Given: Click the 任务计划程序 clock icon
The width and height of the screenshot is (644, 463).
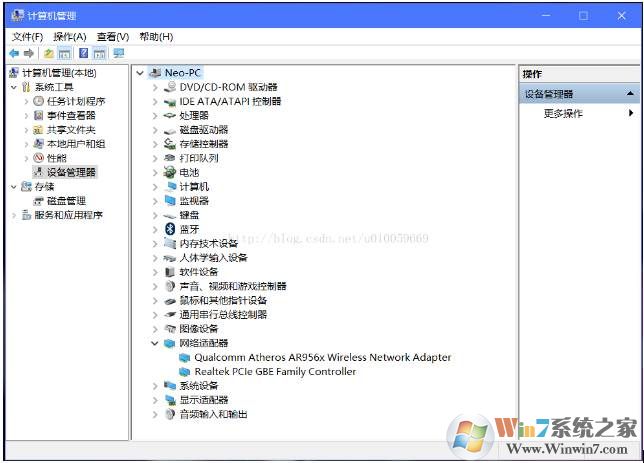Looking at the screenshot, I should point(38,101).
